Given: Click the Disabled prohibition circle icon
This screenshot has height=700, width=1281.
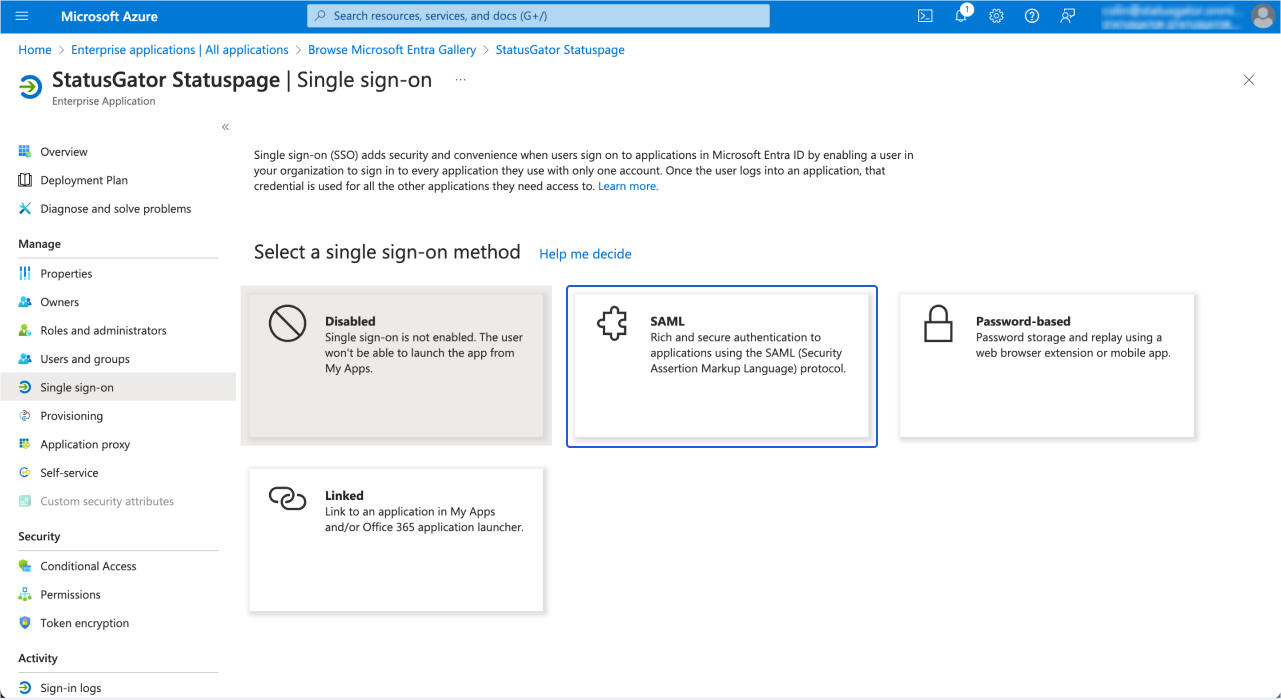Looking at the screenshot, I should [x=287, y=324].
